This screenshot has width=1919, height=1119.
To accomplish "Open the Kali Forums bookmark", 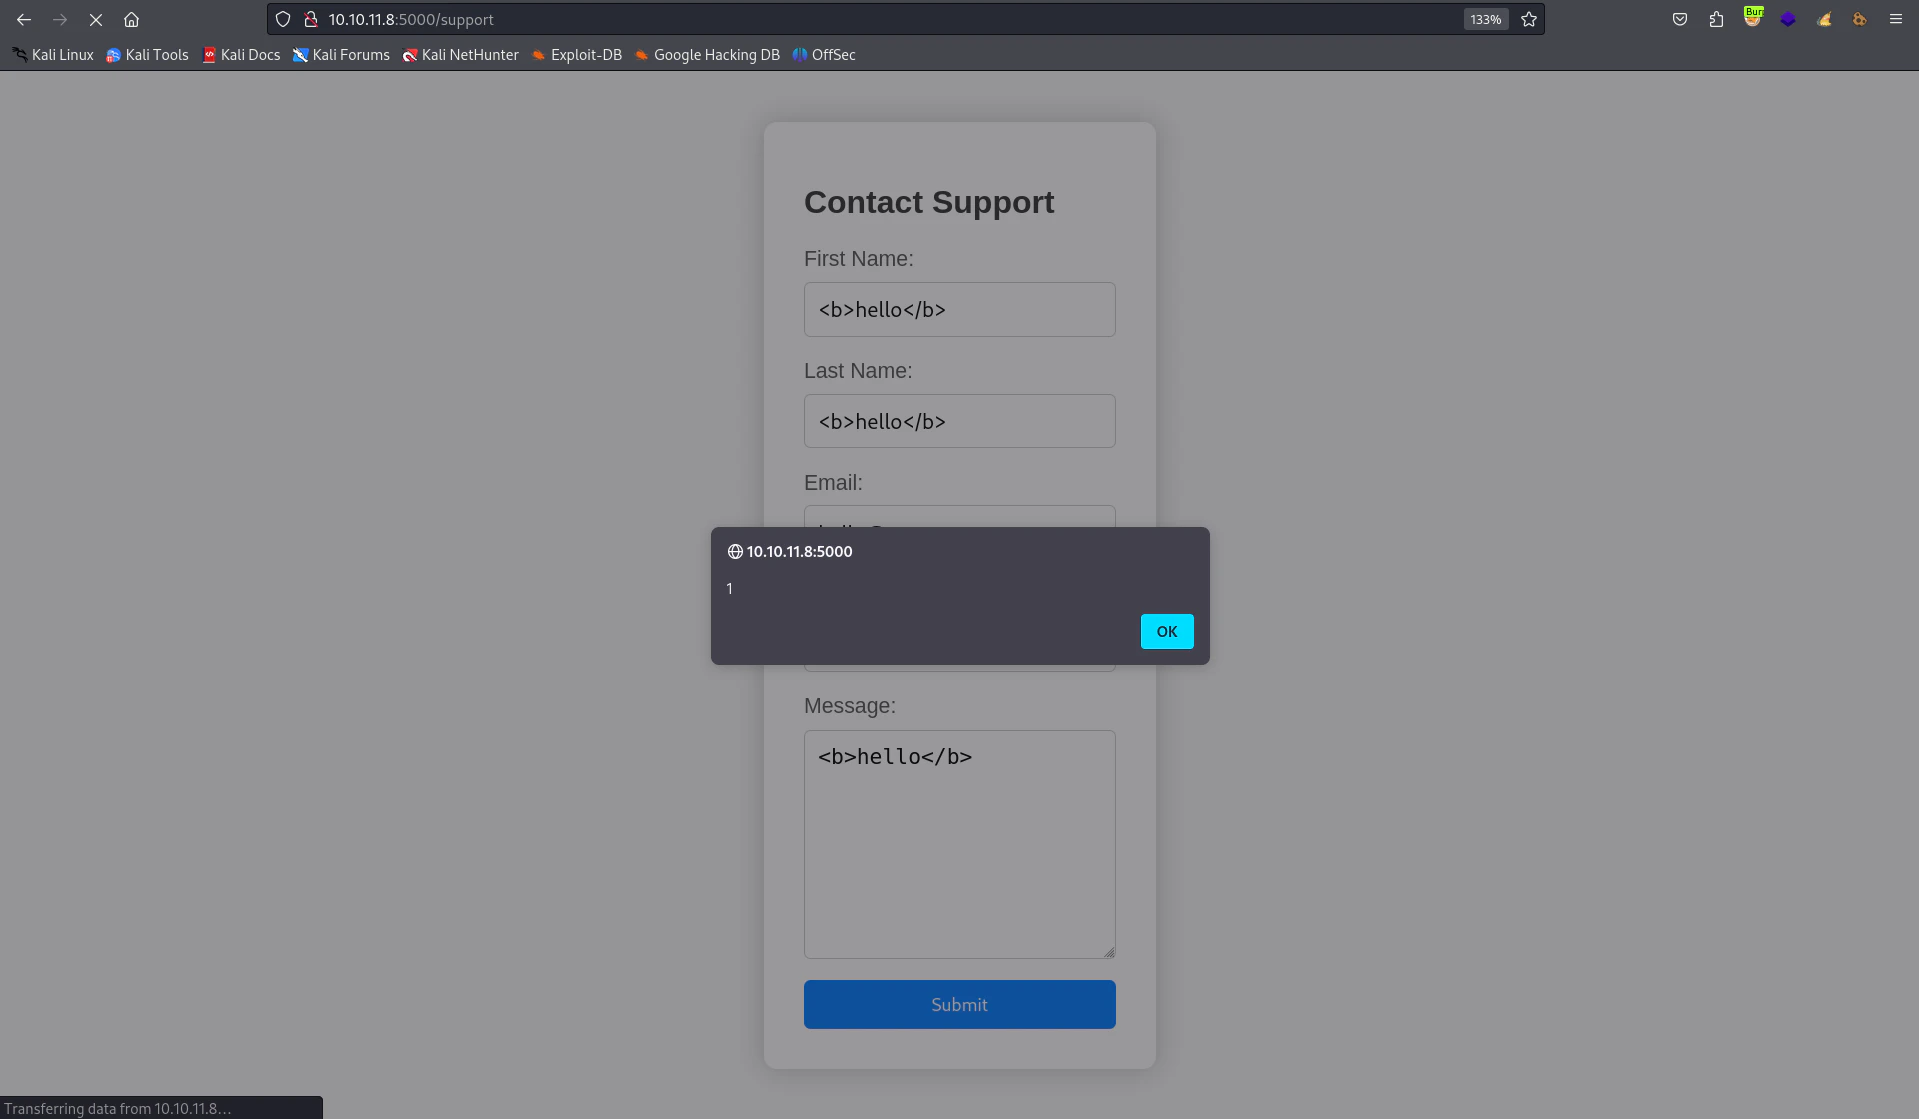I will tap(341, 55).
